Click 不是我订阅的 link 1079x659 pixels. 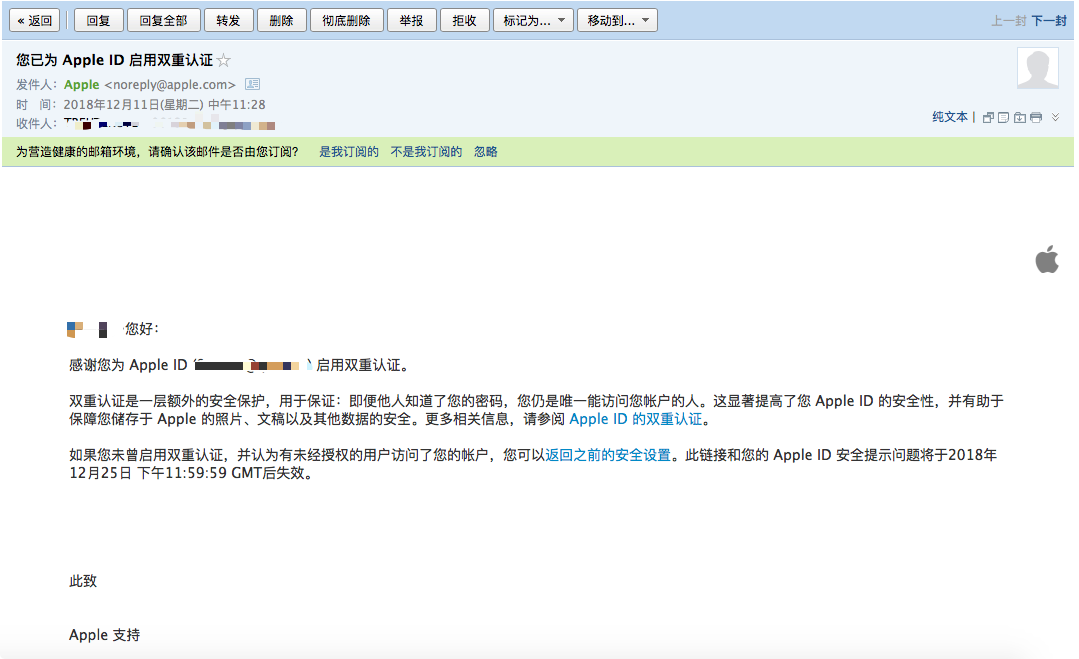click(426, 152)
